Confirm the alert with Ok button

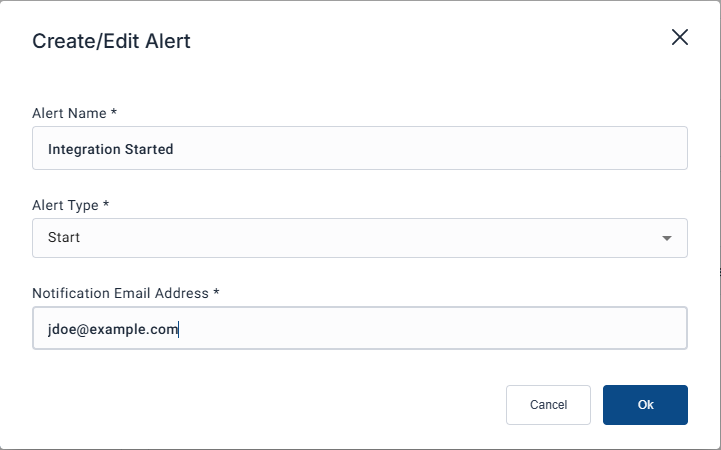[x=645, y=405]
